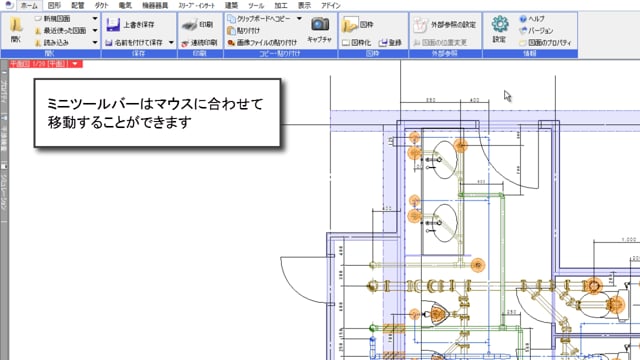This screenshot has height=360, width=640.
Task: Switch to the 建築 tab
Action: [x=231, y=6]
